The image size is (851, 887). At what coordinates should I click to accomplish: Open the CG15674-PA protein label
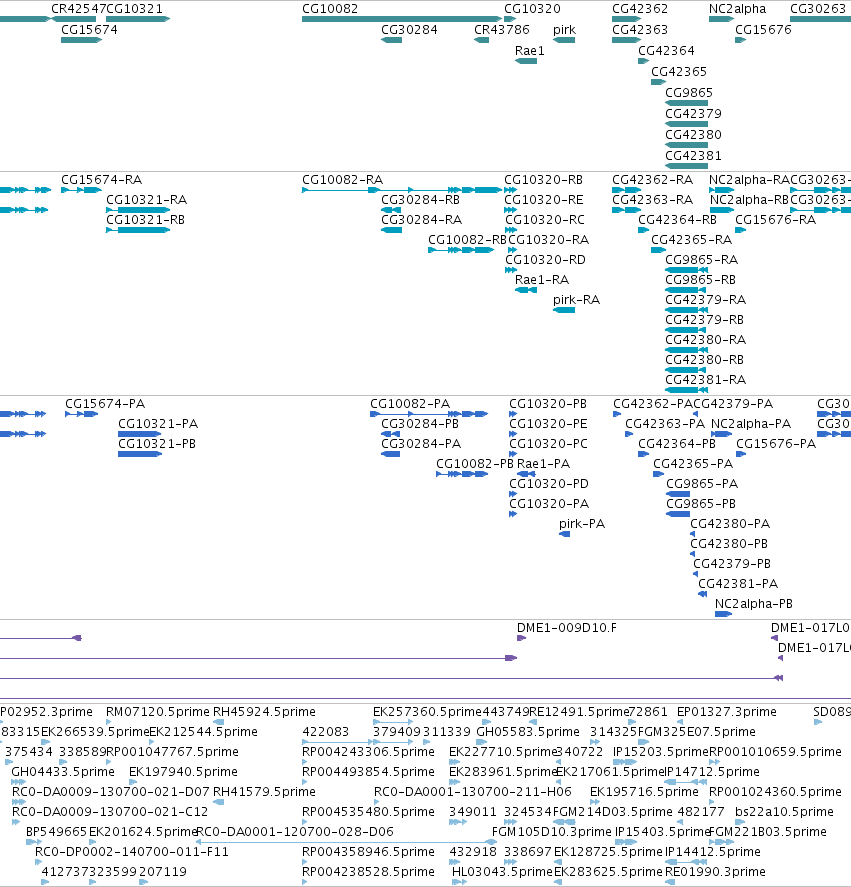coord(105,404)
